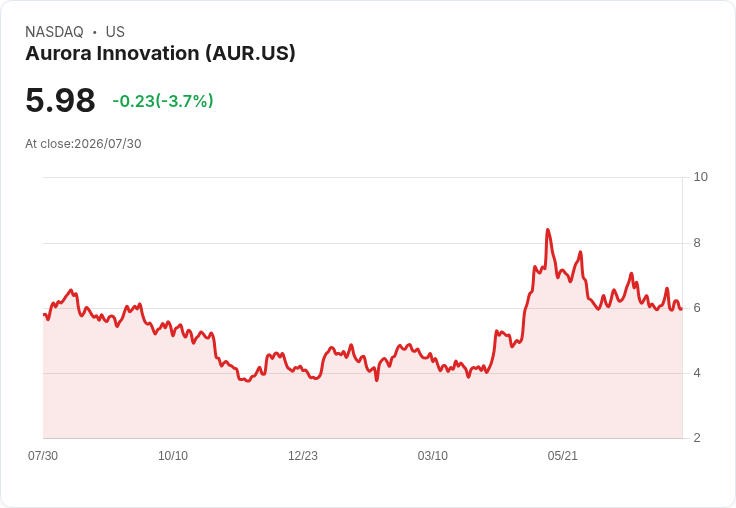Click the 4 y-axis price label
The width and height of the screenshot is (736, 508).
697,373
